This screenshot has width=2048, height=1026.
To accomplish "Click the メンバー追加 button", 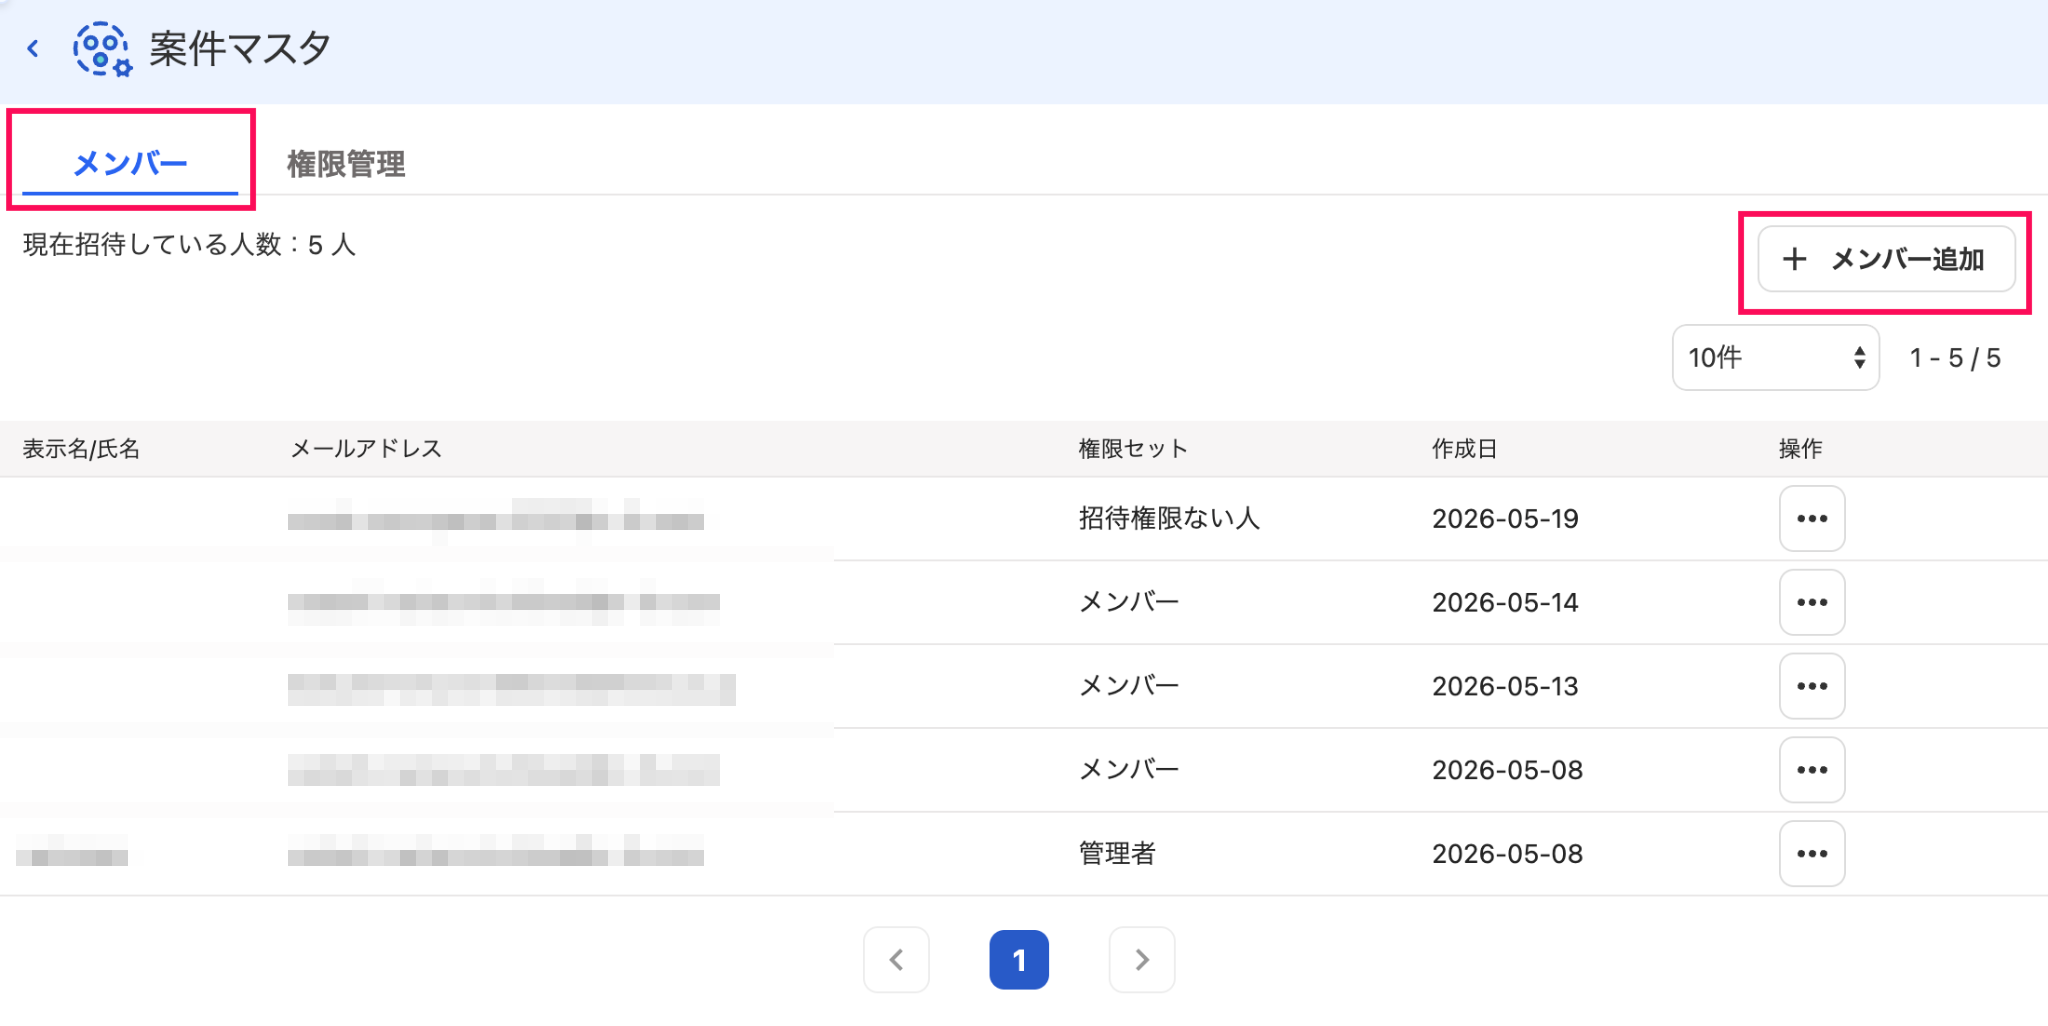I will point(1886,259).
